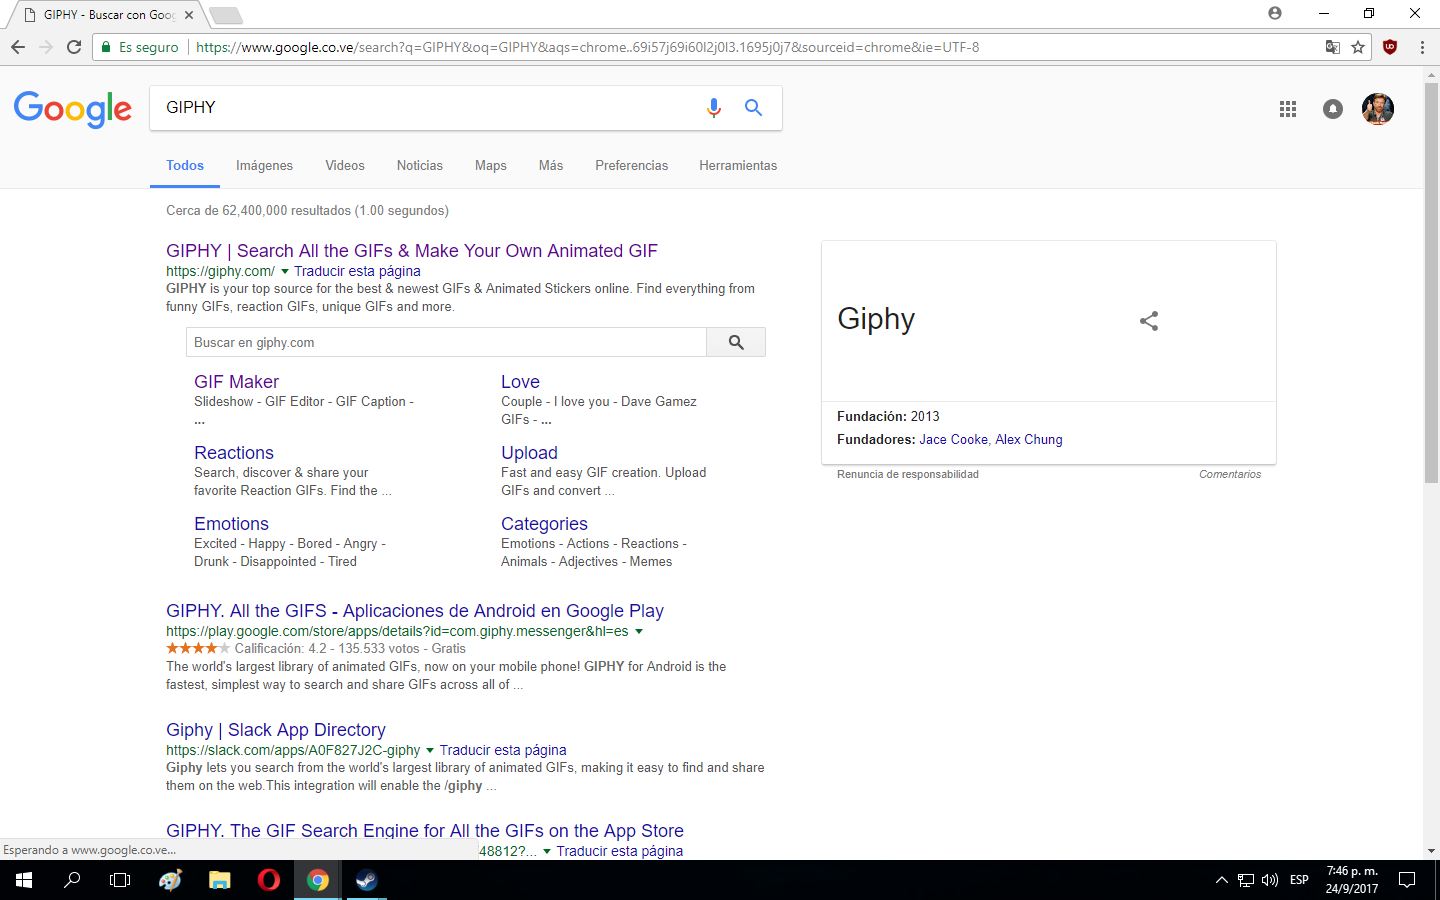The image size is (1440, 900).
Task: Reload the page with refresh icon
Action: (74, 47)
